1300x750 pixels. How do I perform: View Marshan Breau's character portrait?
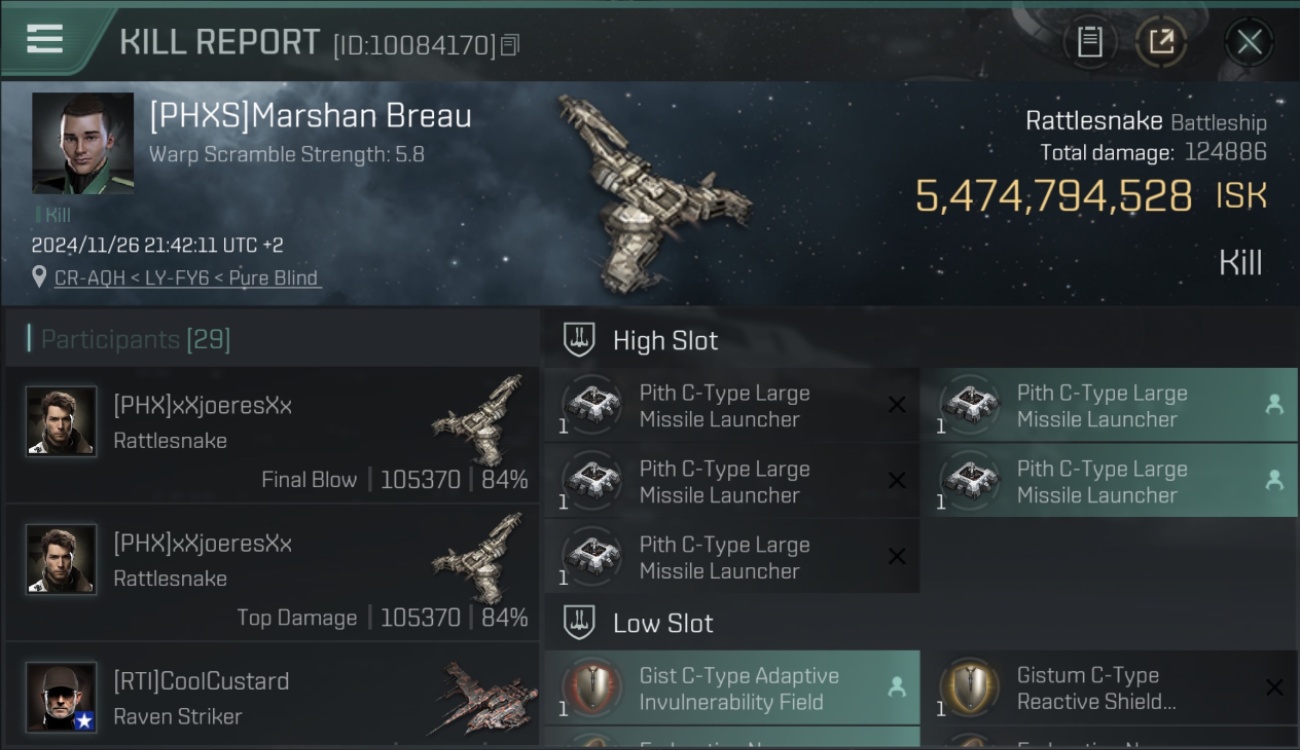point(83,143)
